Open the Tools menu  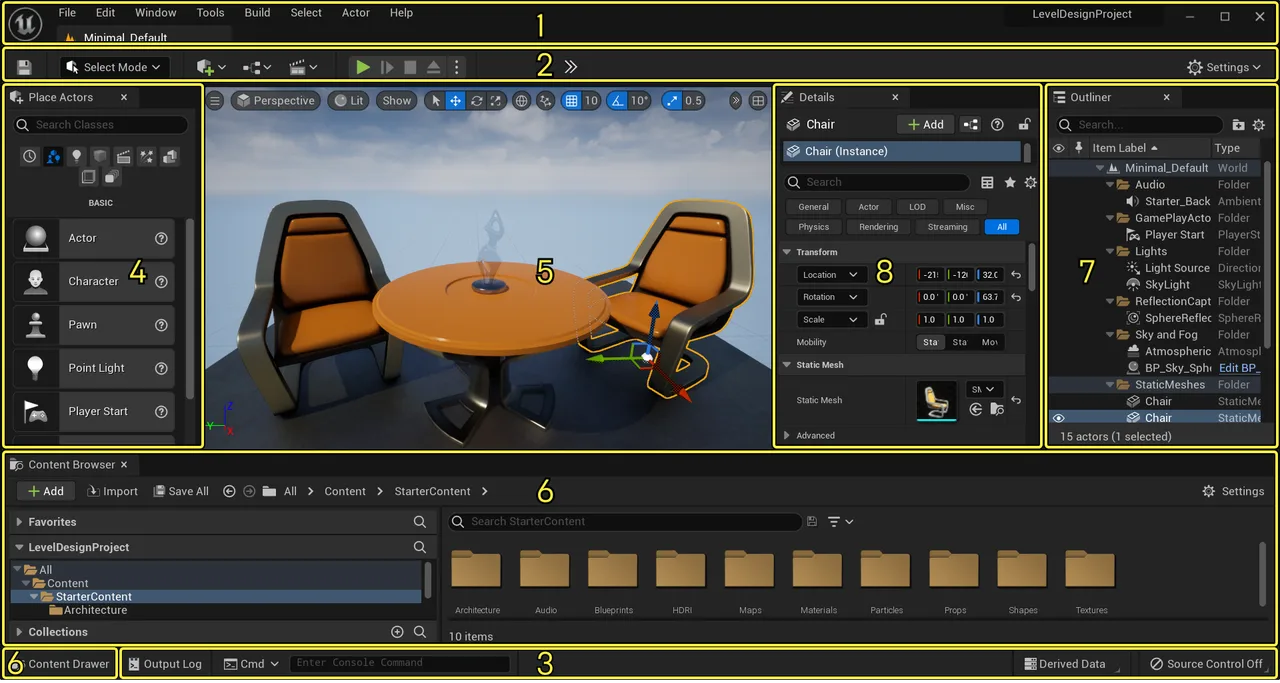pos(210,13)
